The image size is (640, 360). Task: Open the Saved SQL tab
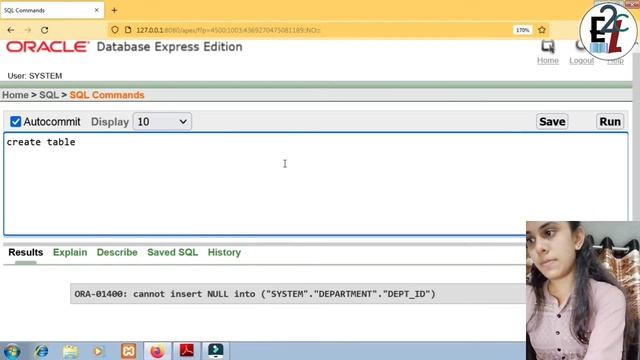(x=173, y=252)
